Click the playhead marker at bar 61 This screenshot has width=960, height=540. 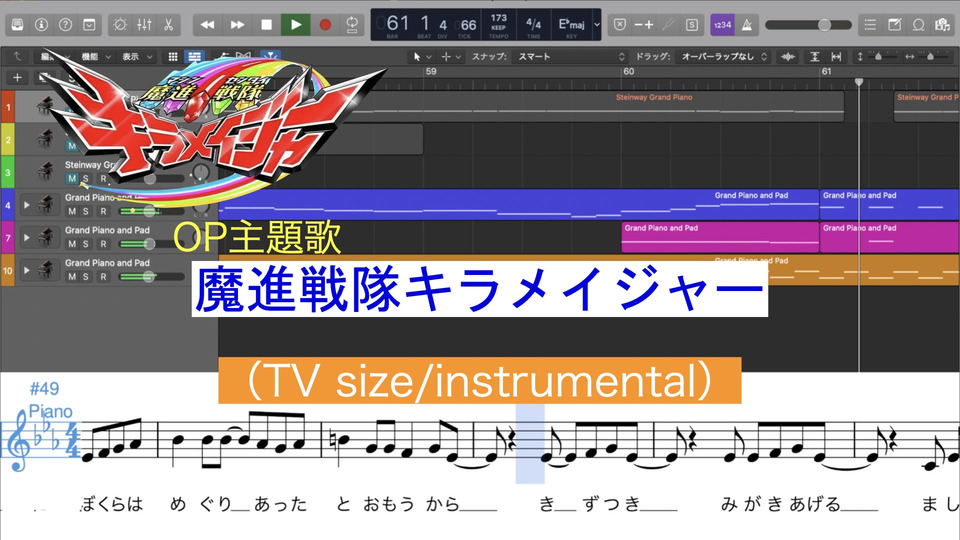[x=859, y=81]
